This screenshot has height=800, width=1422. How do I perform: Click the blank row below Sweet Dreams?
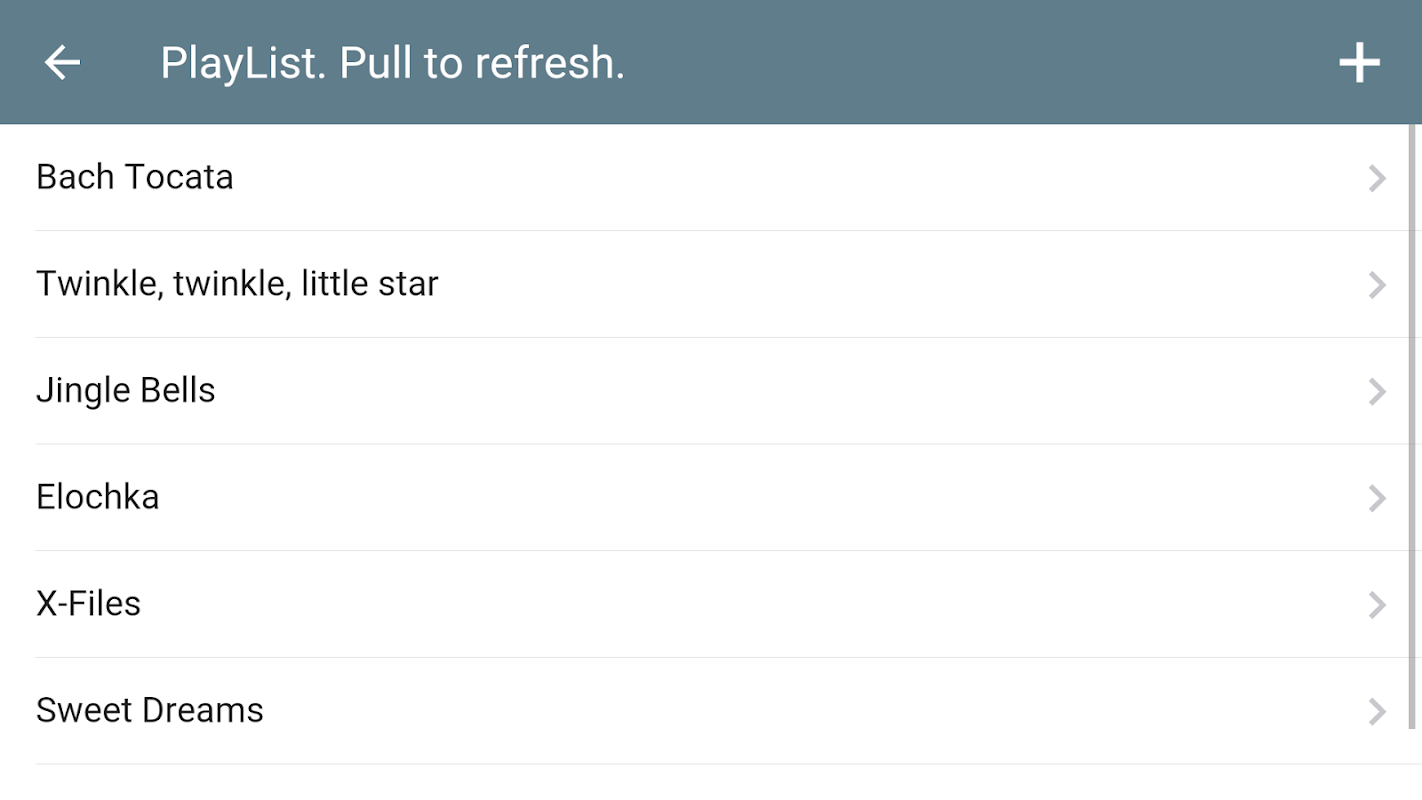(x=700, y=783)
